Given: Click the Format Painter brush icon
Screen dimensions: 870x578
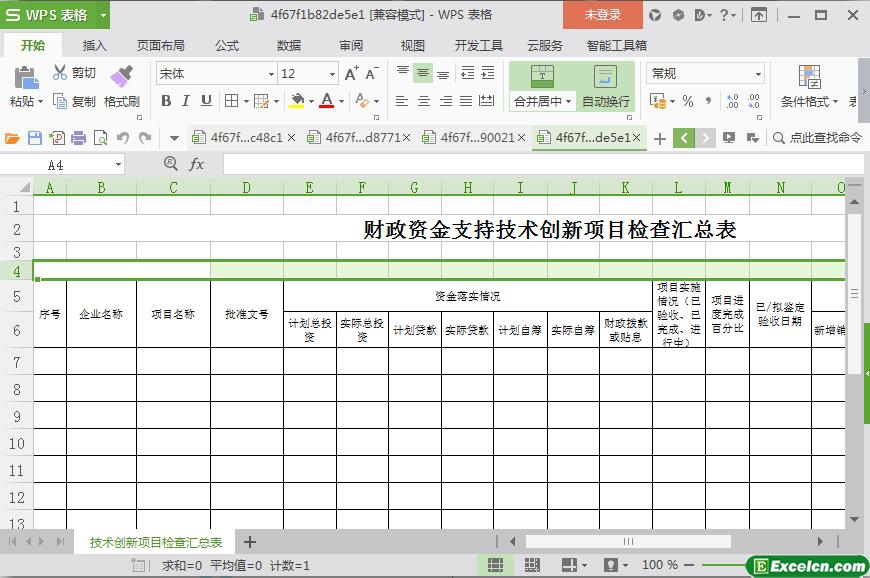Looking at the screenshot, I should pos(121,77).
